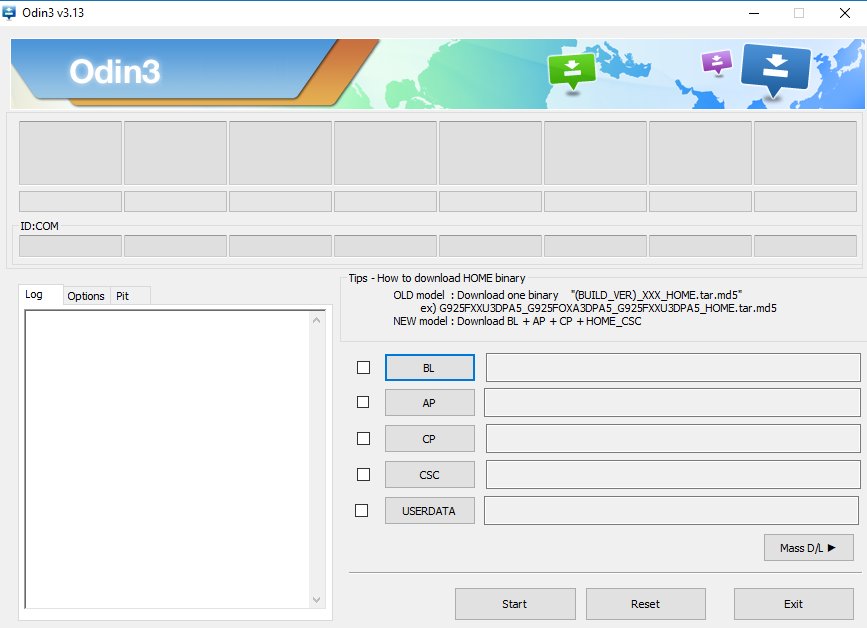Open the CSC file selector
This screenshot has width=867, height=628.
pos(429,474)
